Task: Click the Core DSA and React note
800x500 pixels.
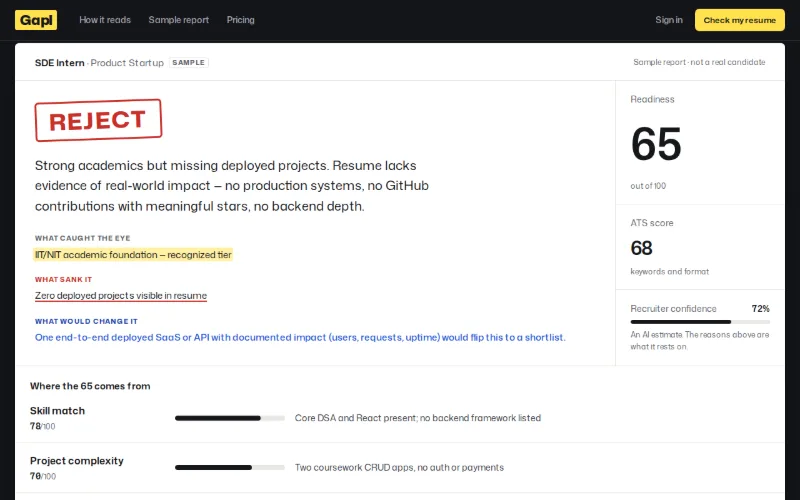Action: [418, 418]
